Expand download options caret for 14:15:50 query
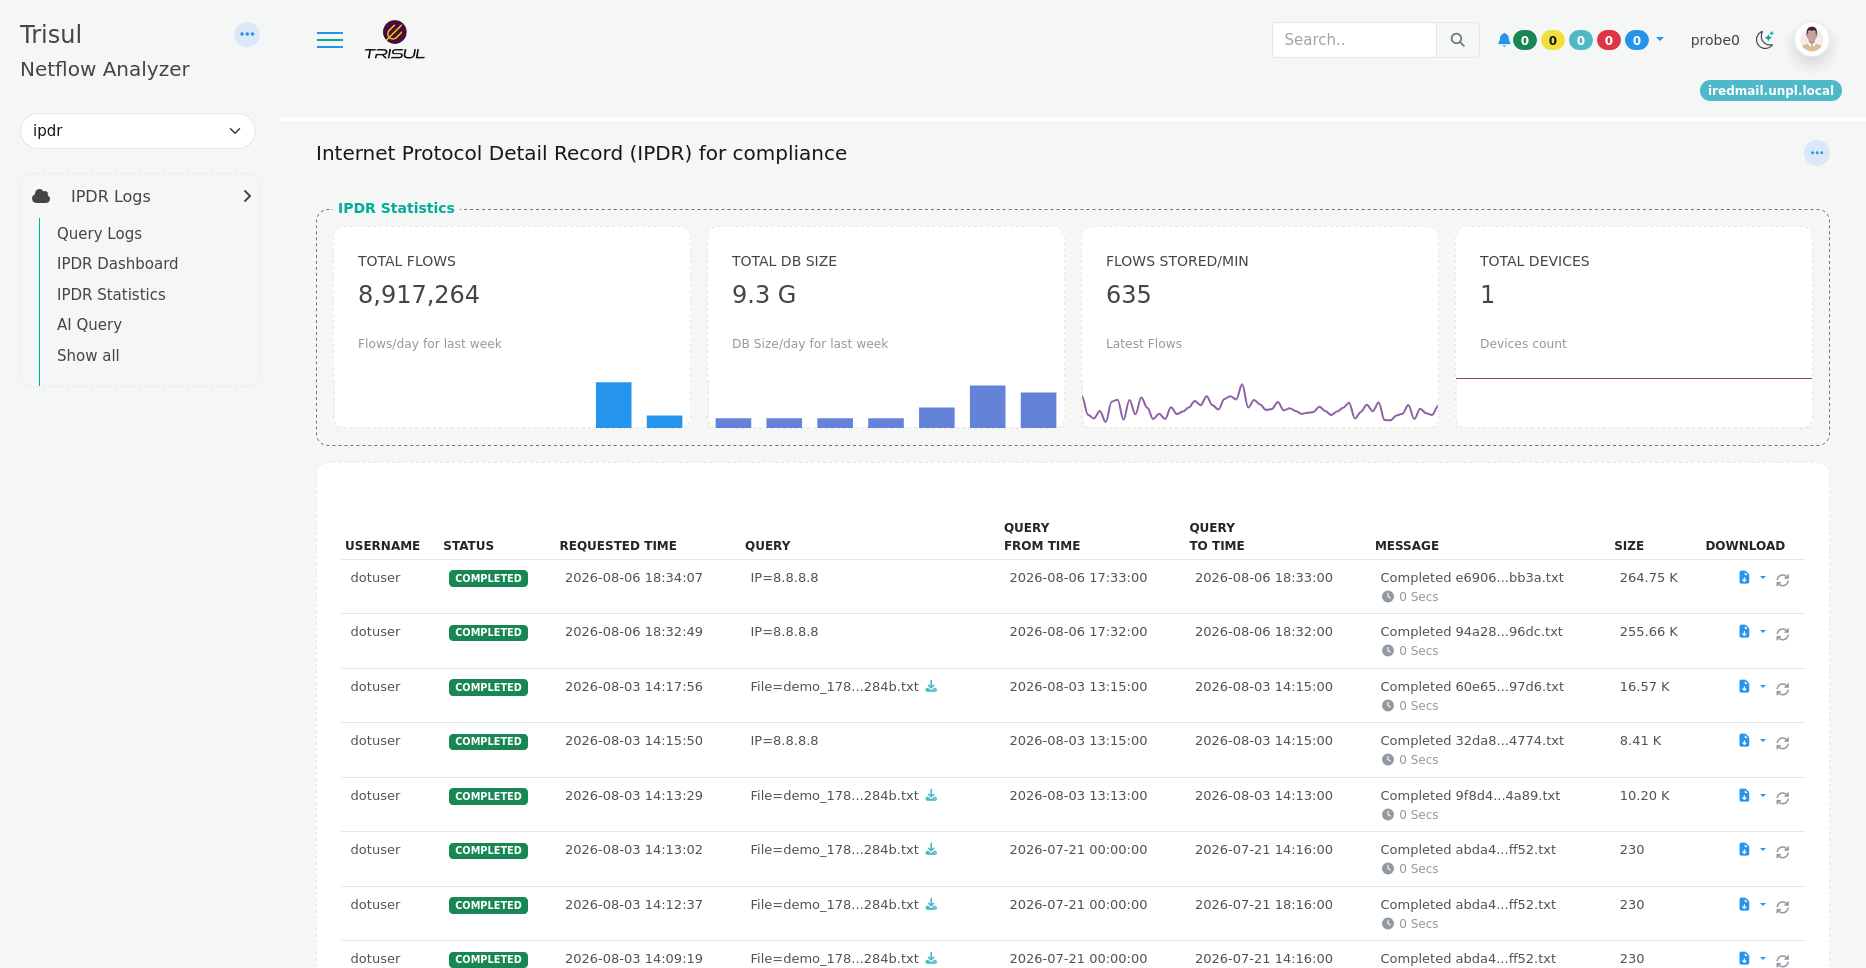1866x968 pixels. click(1763, 741)
